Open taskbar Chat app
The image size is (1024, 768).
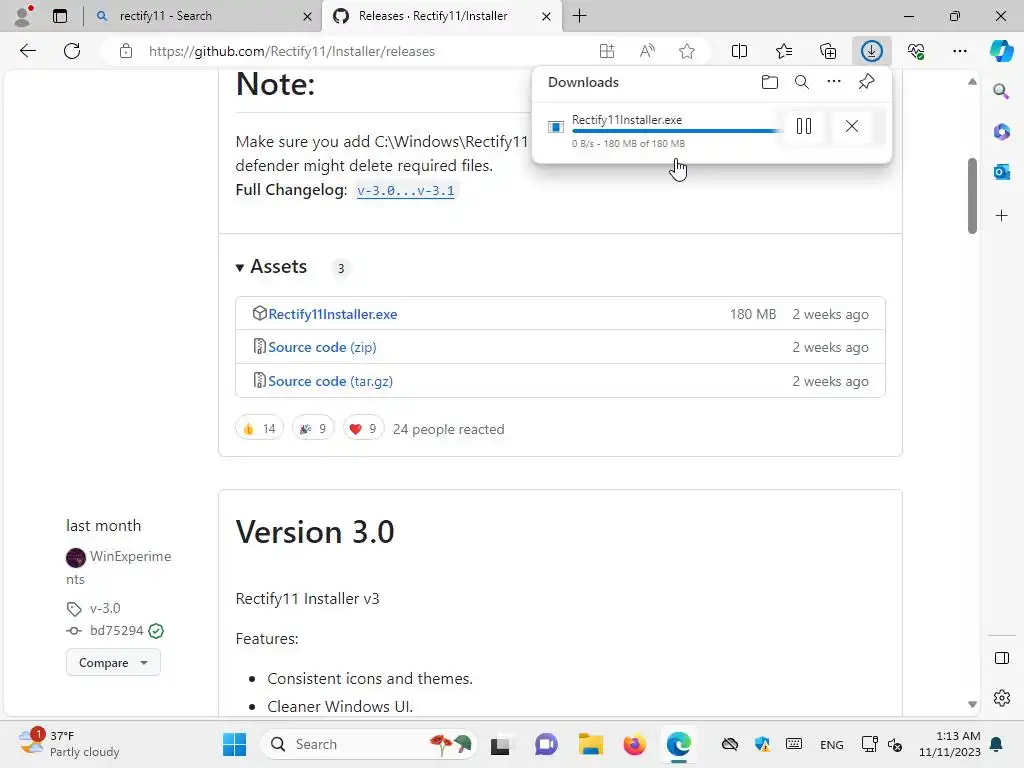pos(546,744)
